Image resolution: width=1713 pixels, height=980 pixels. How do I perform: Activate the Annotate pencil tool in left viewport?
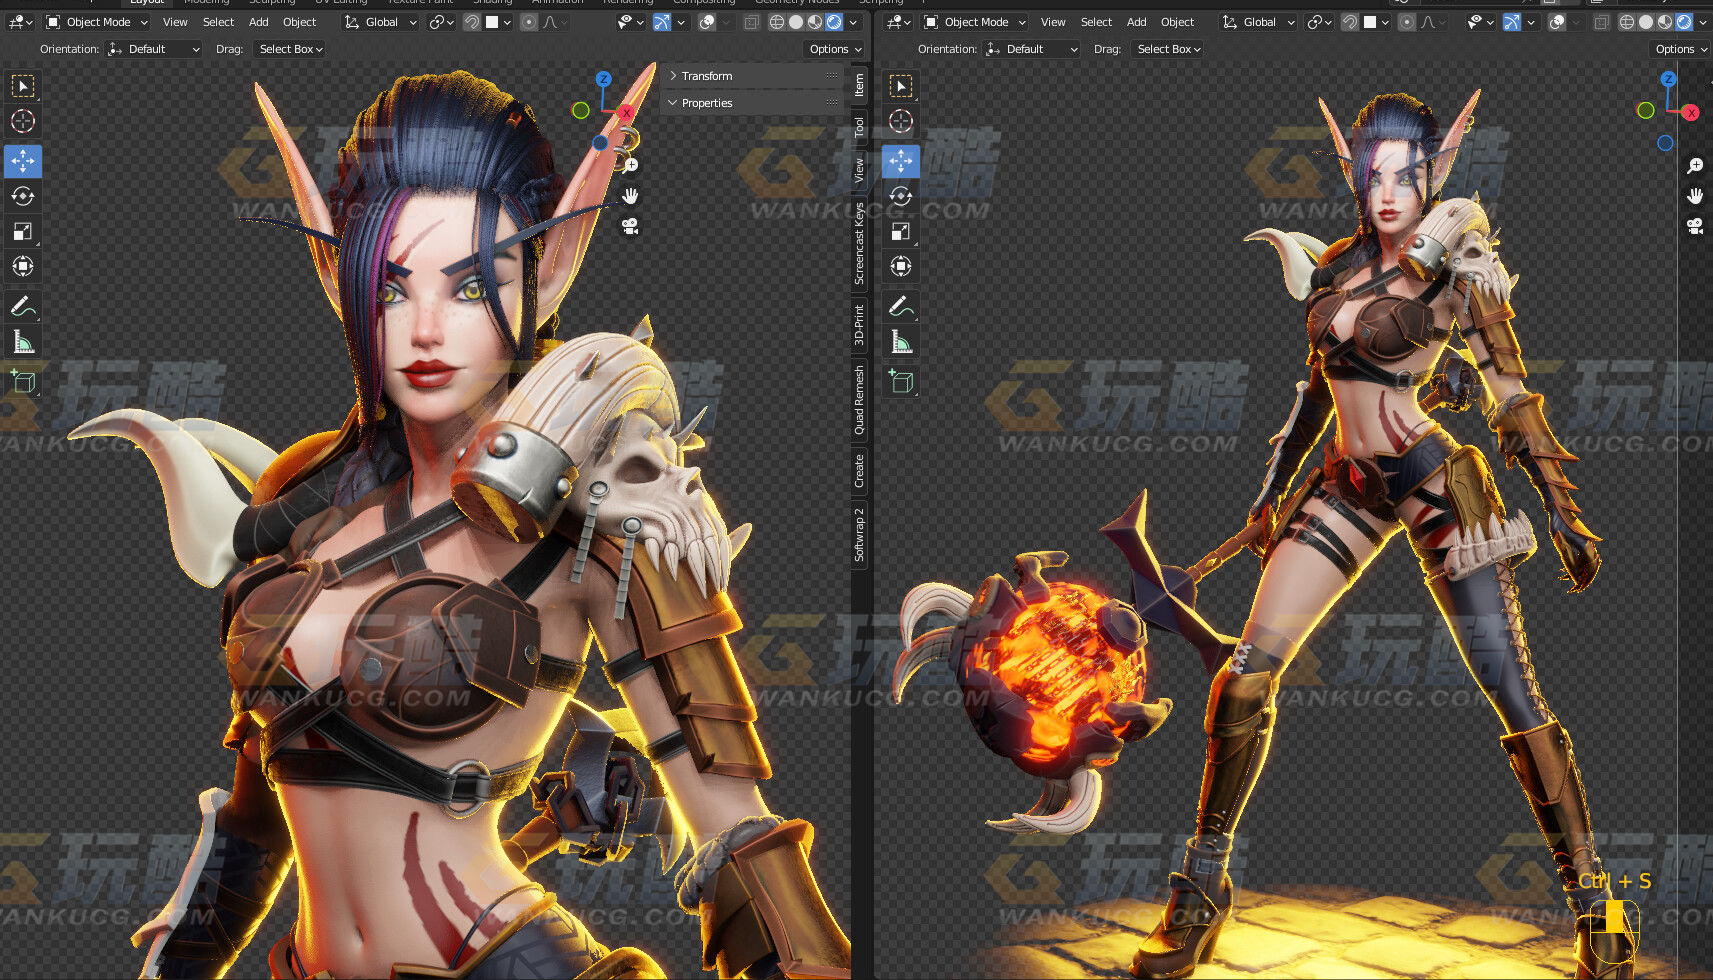pos(23,306)
